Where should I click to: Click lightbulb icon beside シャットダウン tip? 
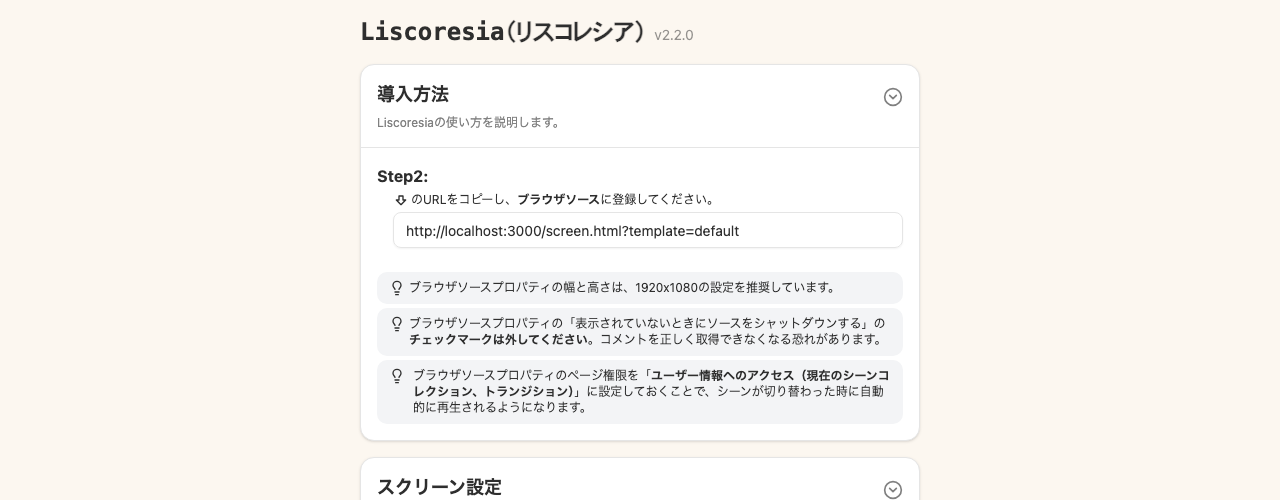397,324
